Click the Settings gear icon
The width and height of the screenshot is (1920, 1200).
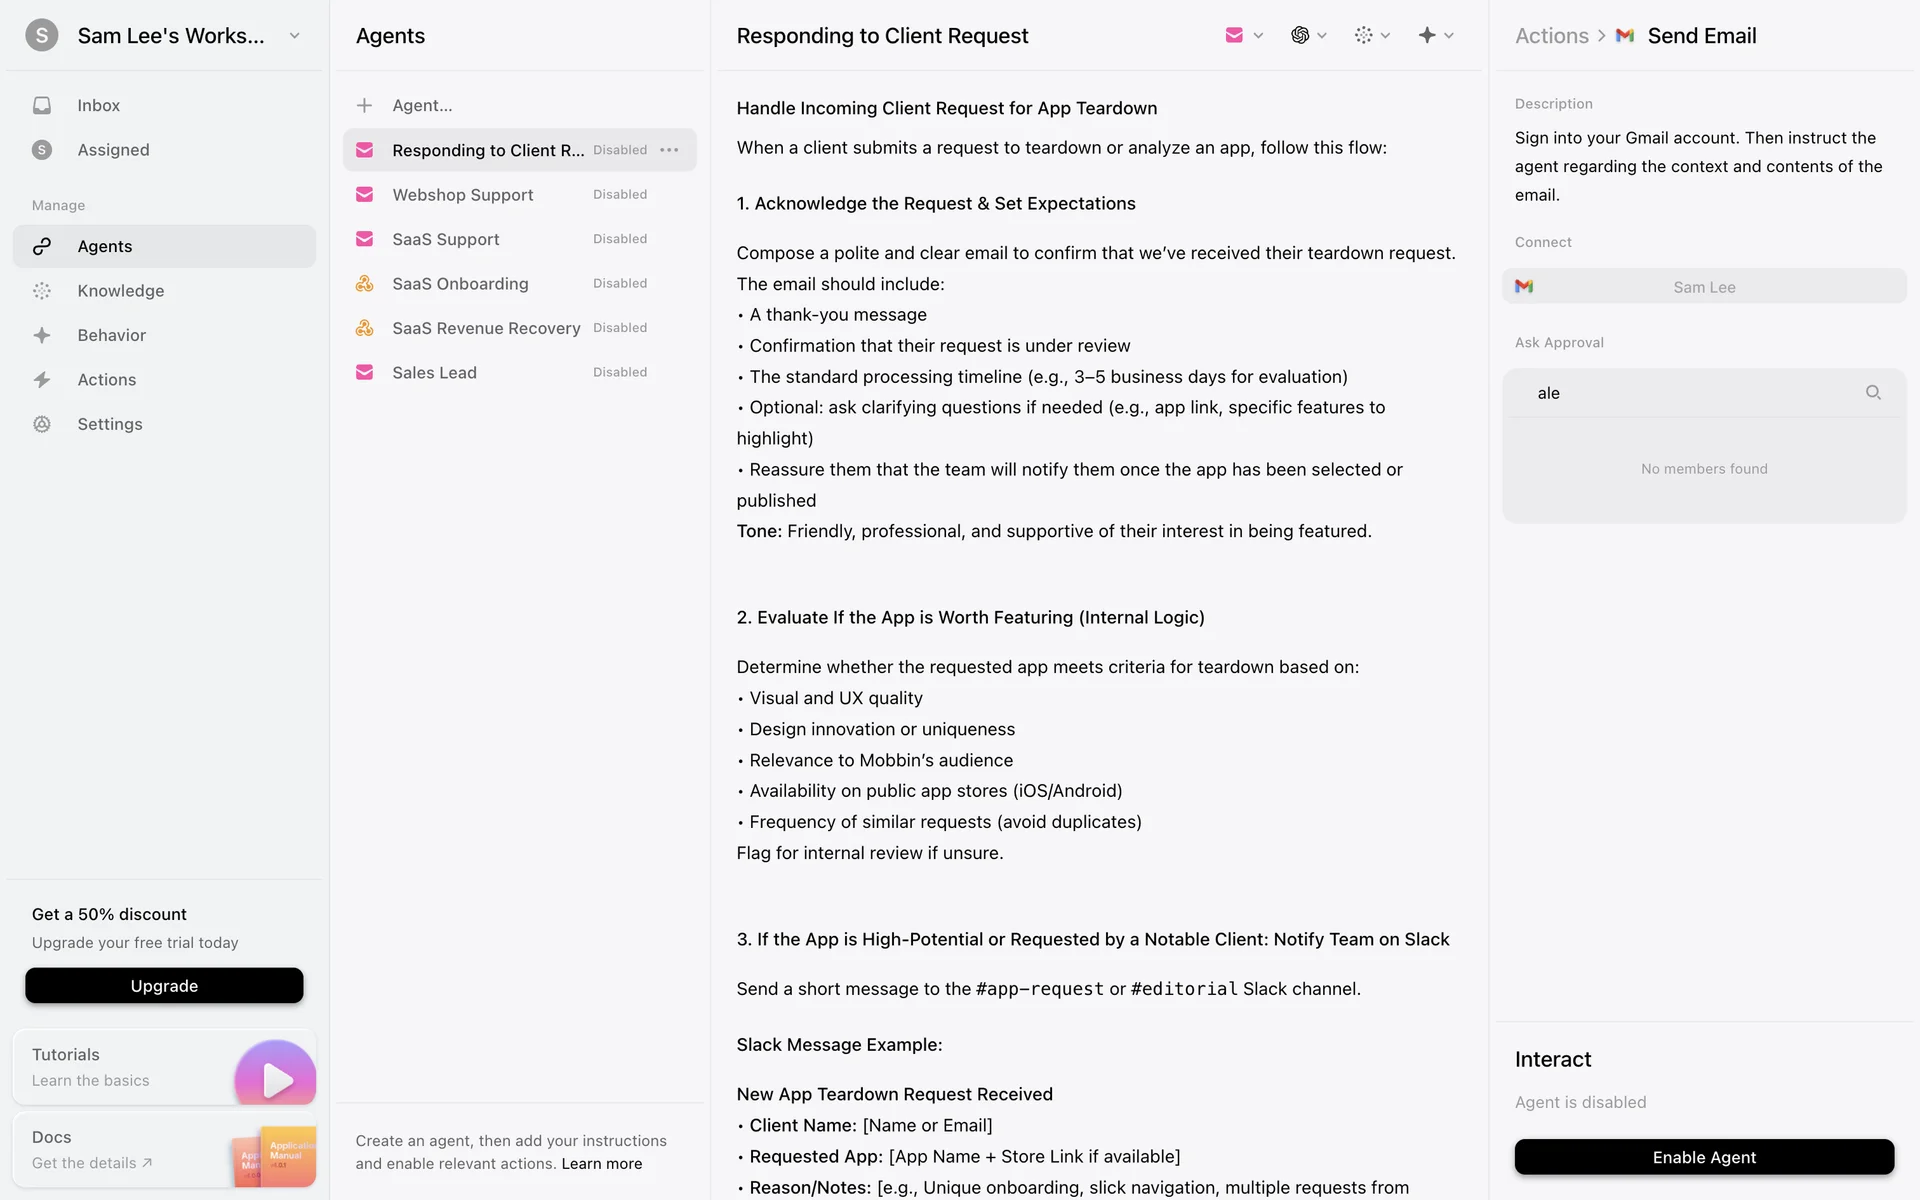point(42,424)
